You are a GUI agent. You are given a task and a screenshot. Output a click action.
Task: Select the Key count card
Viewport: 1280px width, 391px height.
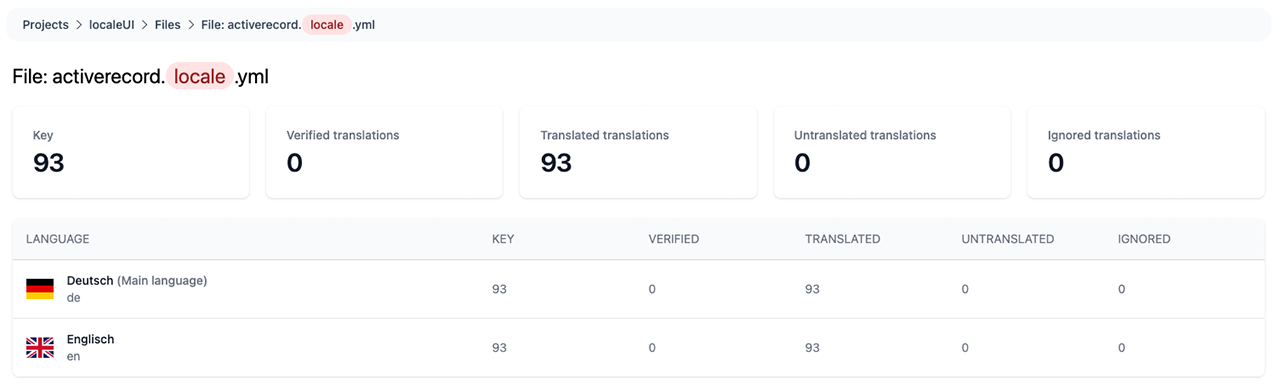click(x=131, y=152)
